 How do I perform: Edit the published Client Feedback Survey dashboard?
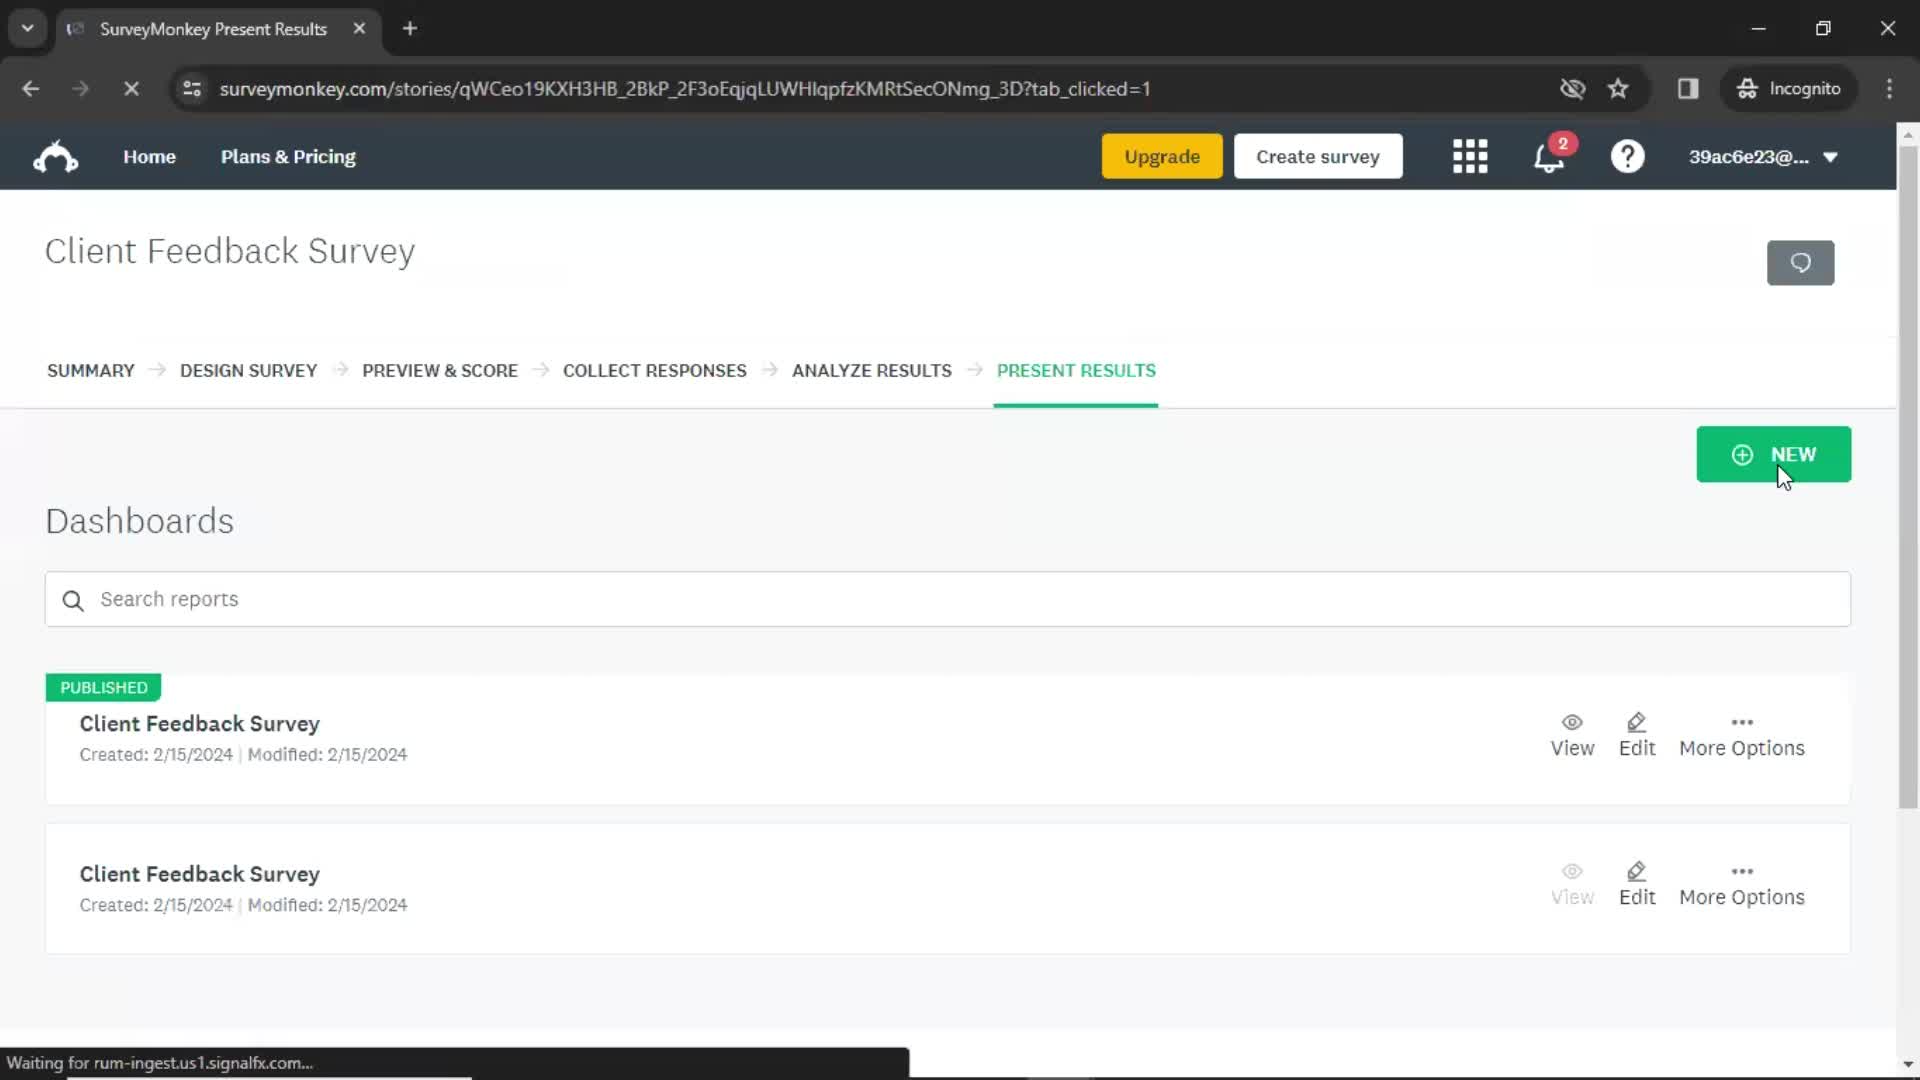pyautogui.click(x=1637, y=736)
